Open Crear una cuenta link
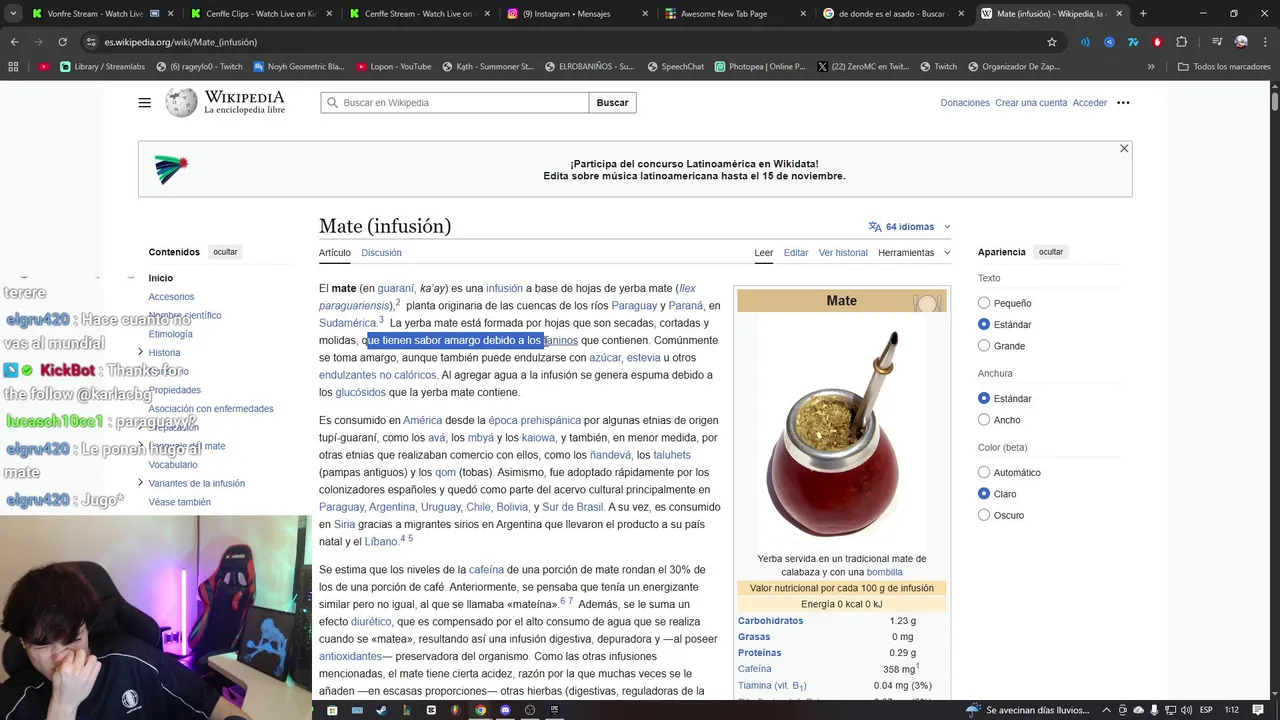Image resolution: width=1280 pixels, height=720 pixels. point(1031,103)
